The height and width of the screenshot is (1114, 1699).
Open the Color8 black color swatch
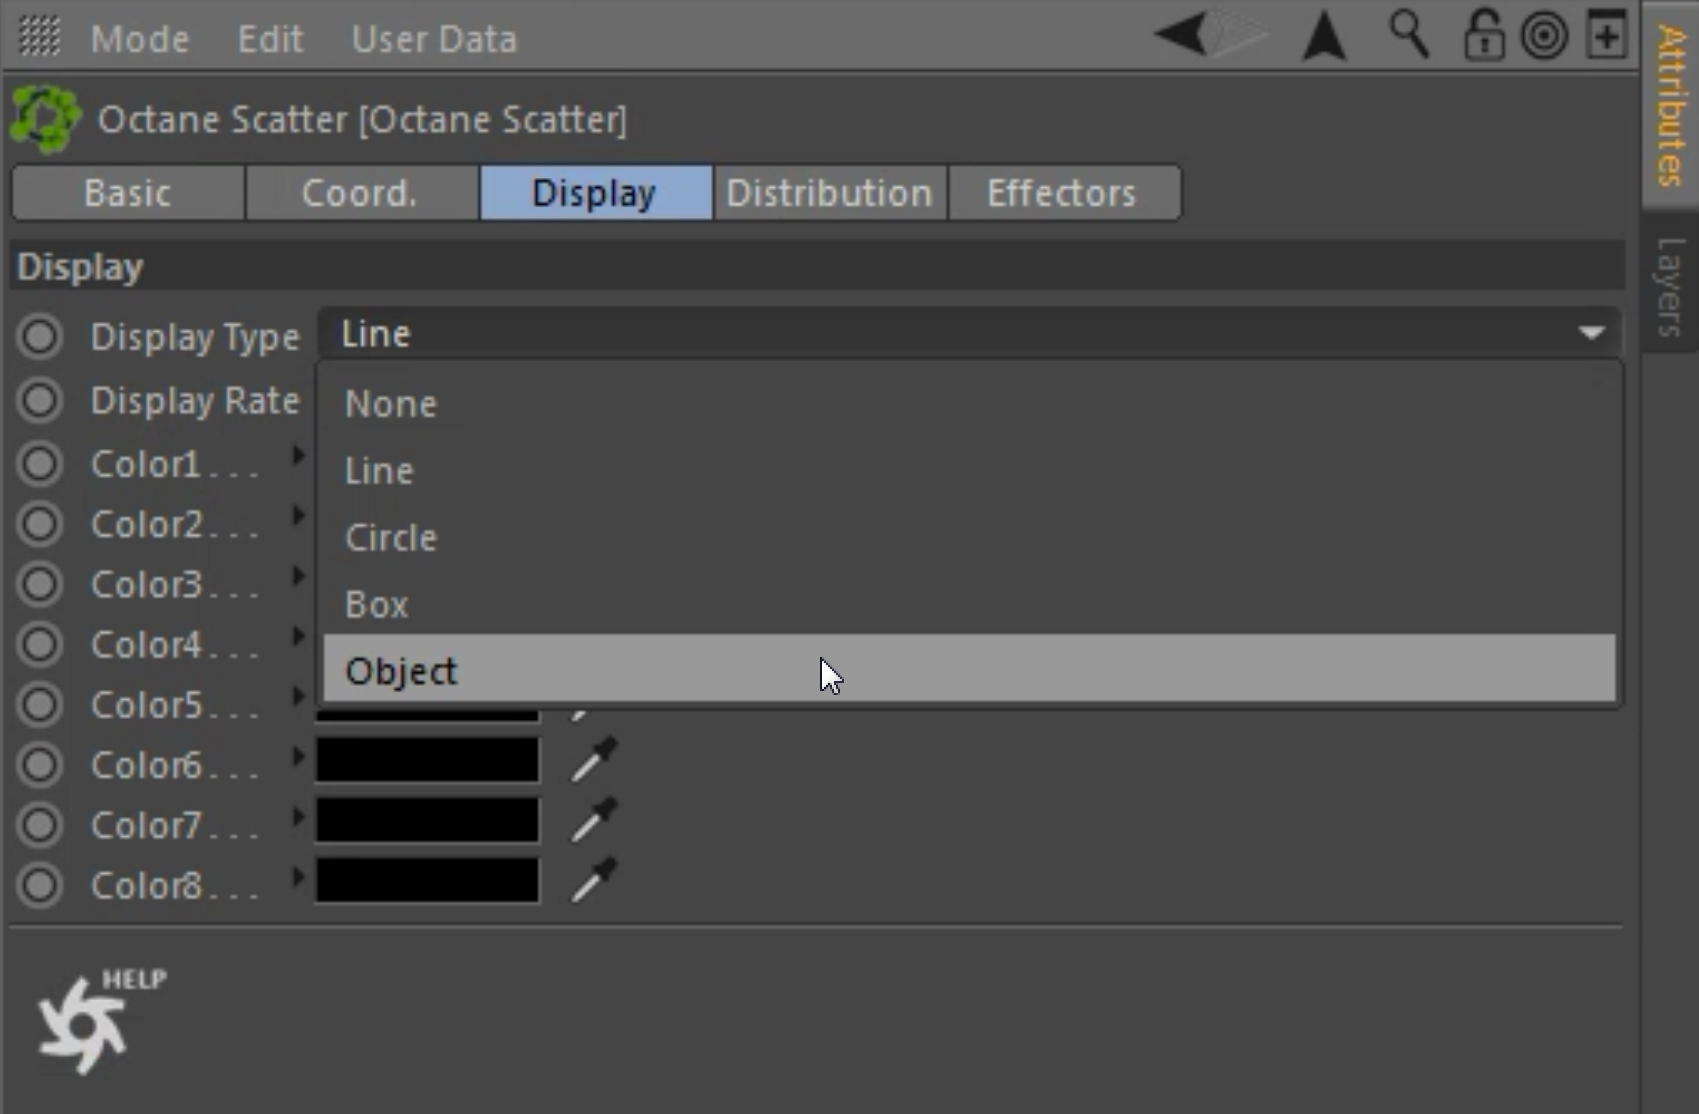[428, 880]
